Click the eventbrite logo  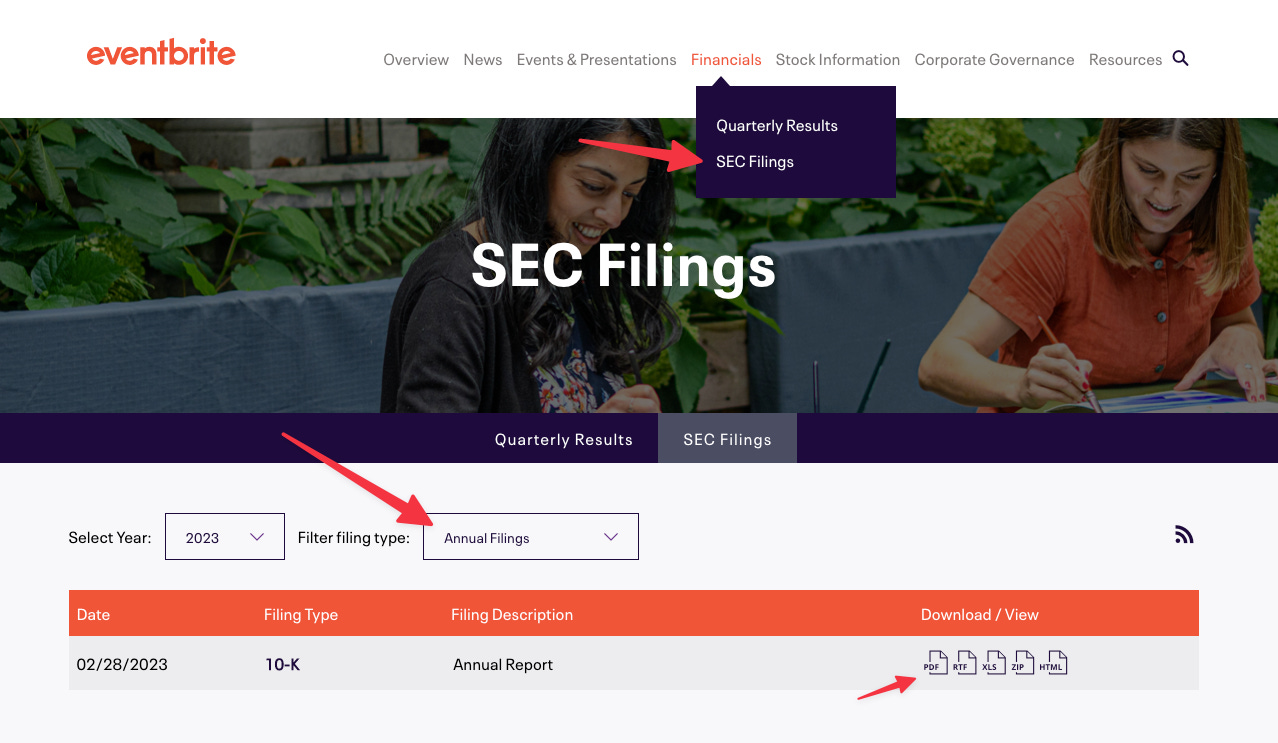161,52
